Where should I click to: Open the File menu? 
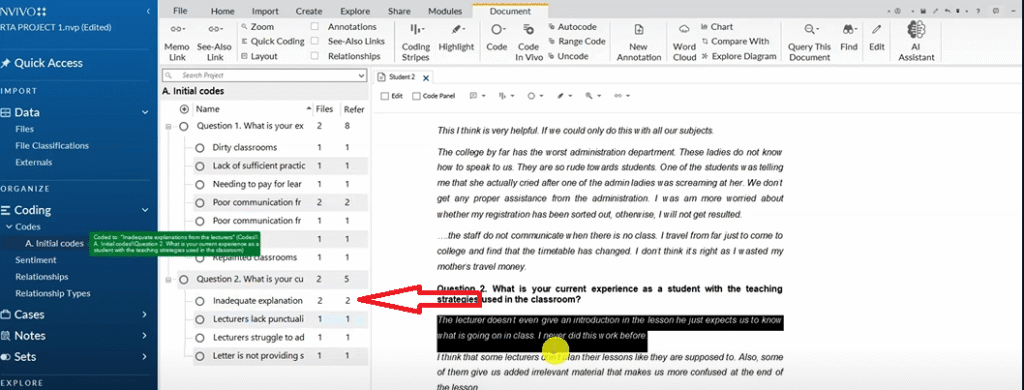pyautogui.click(x=180, y=11)
